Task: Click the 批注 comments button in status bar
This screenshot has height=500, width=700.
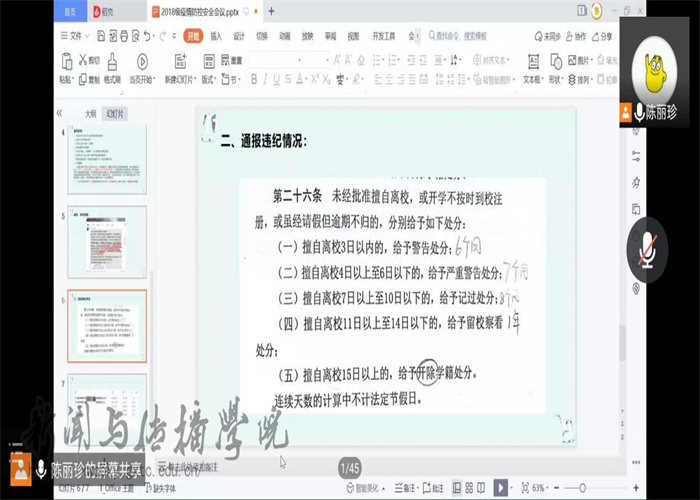Action: click(x=433, y=488)
